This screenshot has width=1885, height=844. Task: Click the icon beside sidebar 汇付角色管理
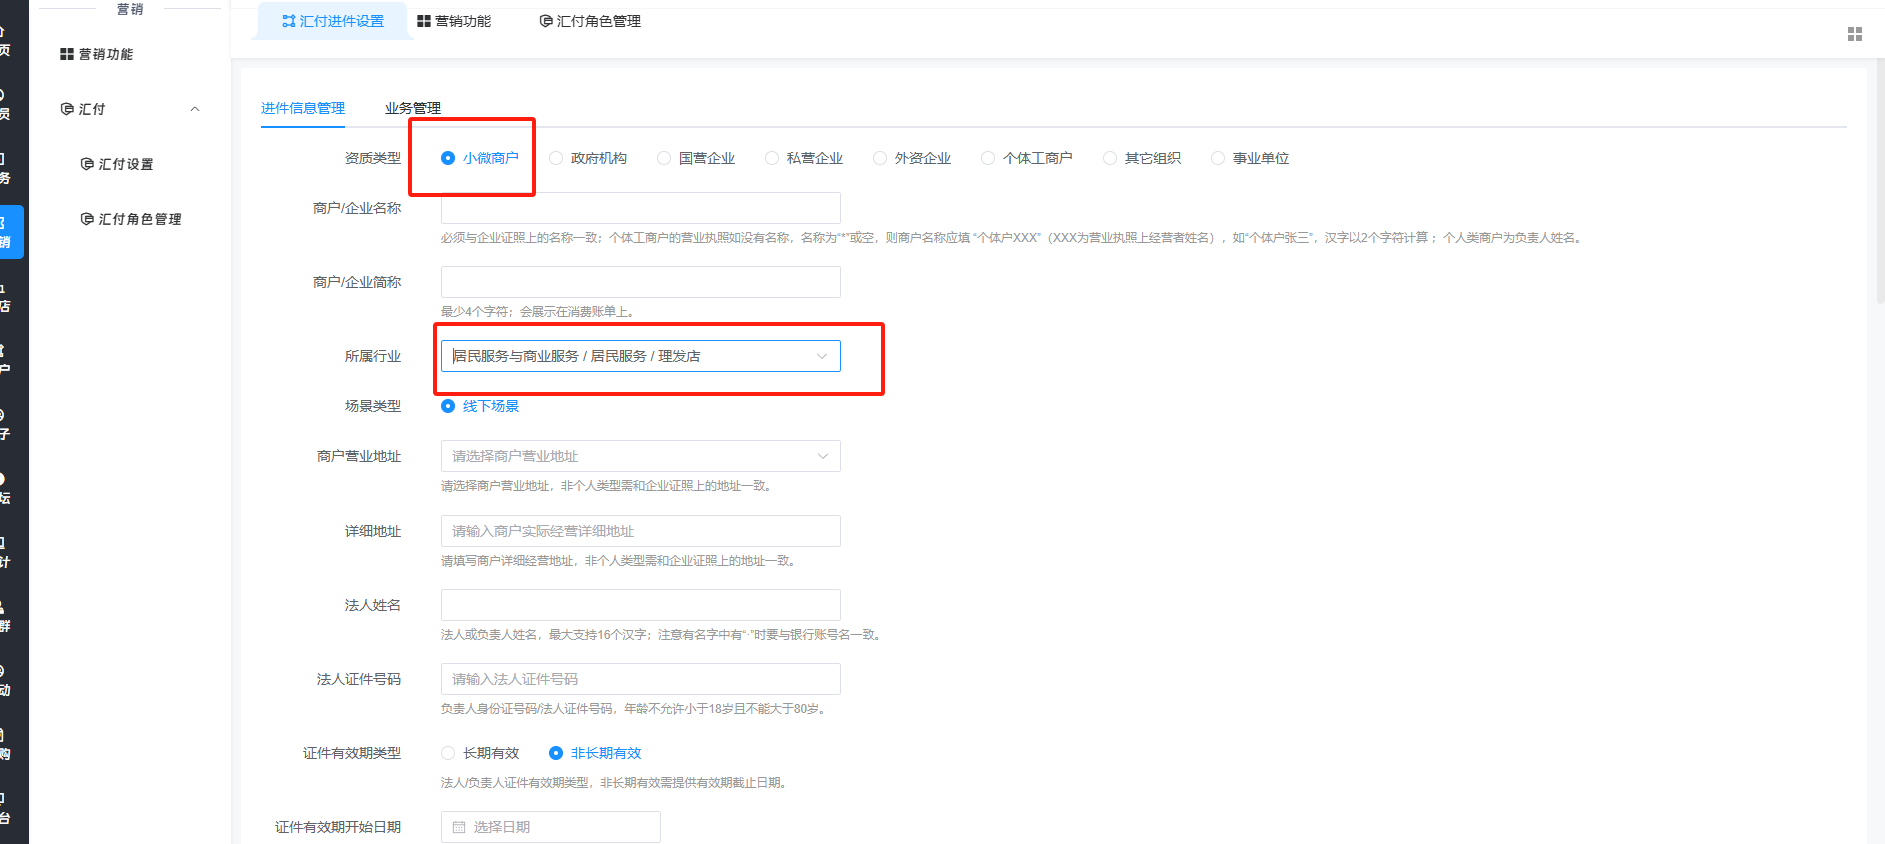pos(87,219)
